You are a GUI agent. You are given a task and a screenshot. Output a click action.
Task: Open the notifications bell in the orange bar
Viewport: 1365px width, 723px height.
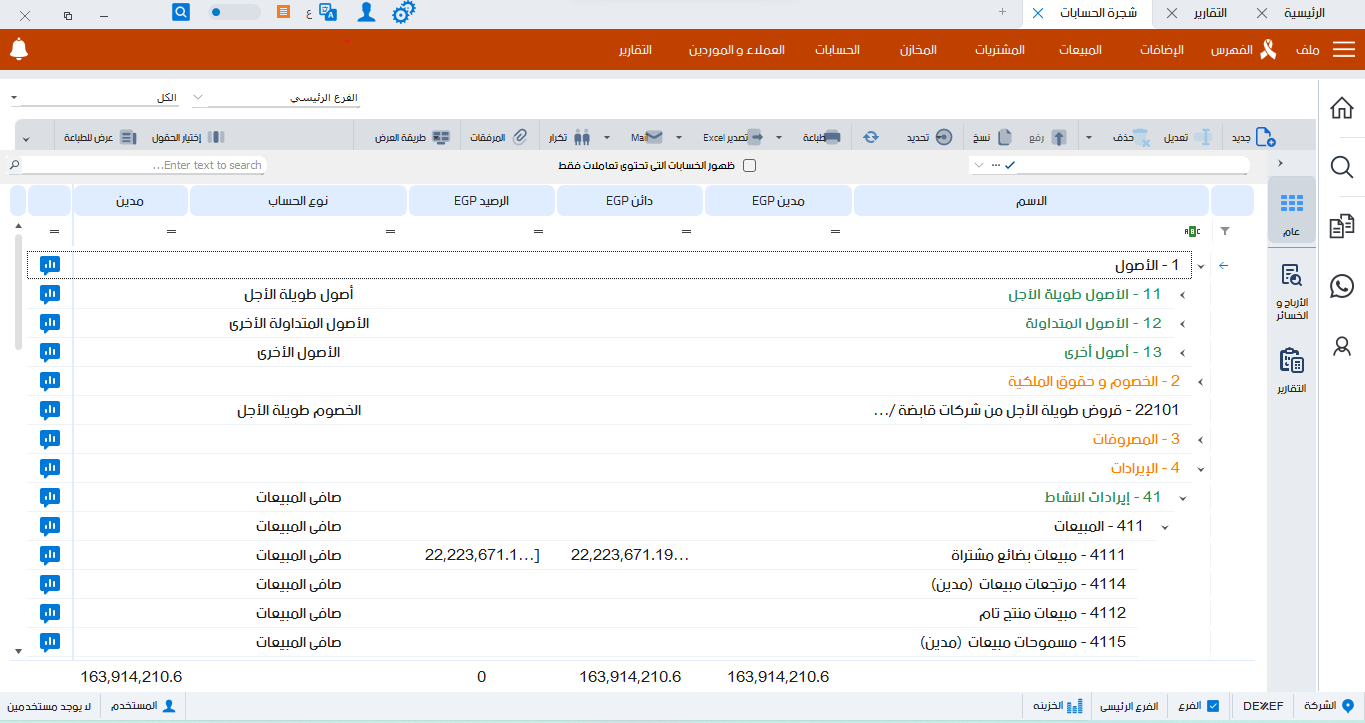click(x=18, y=47)
